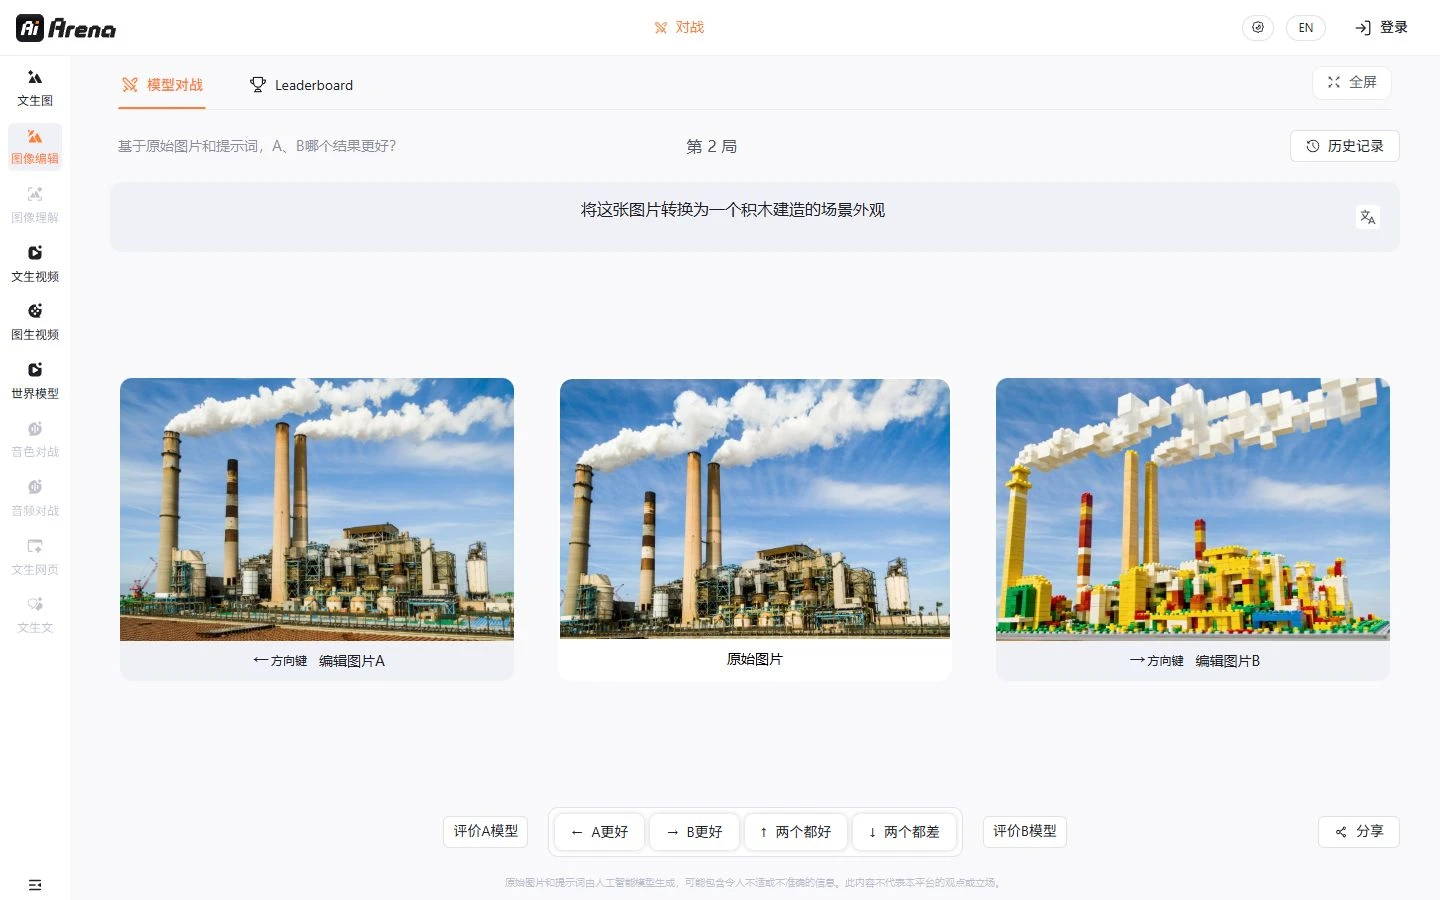Open the 音色对战 sidebar item
The image size is (1440, 900).
click(x=35, y=439)
